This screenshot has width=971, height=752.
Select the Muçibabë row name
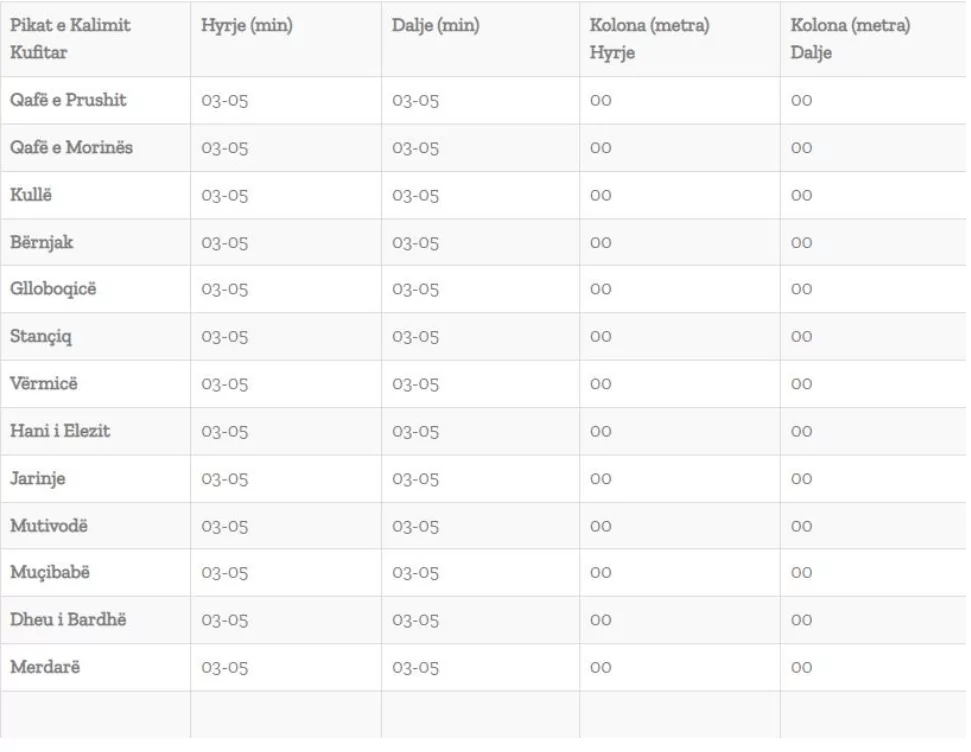50,572
